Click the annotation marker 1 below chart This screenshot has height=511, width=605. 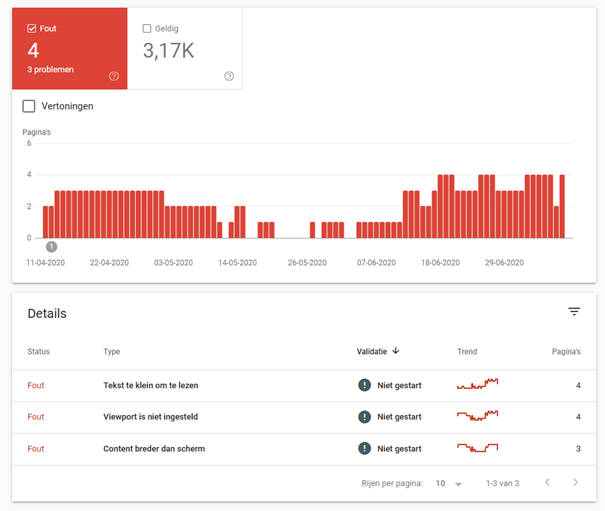pyautogui.click(x=51, y=247)
